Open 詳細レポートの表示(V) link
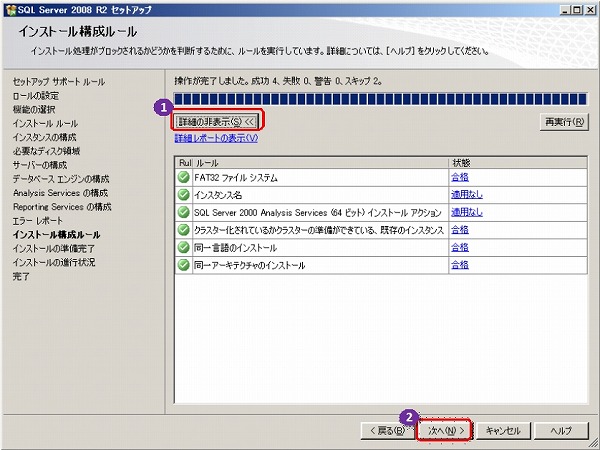 (216, 138)
